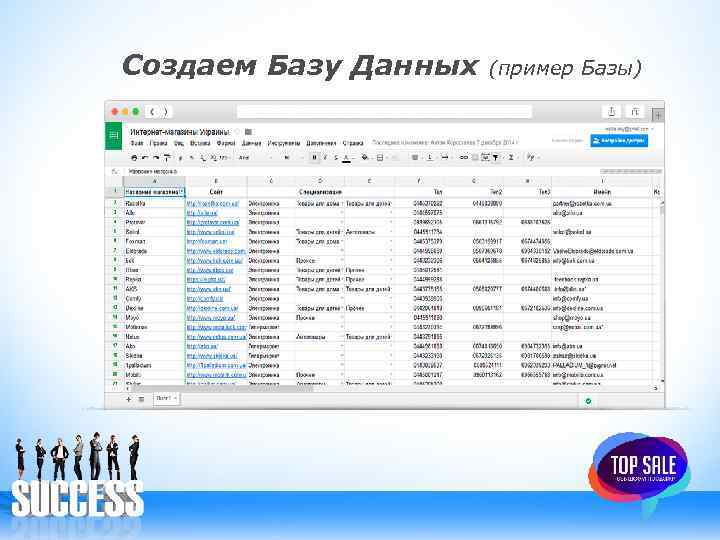Toggle Bold formatting
This screenshot has height=540, width=720.
pyautogui.click(x=315, y=158)
